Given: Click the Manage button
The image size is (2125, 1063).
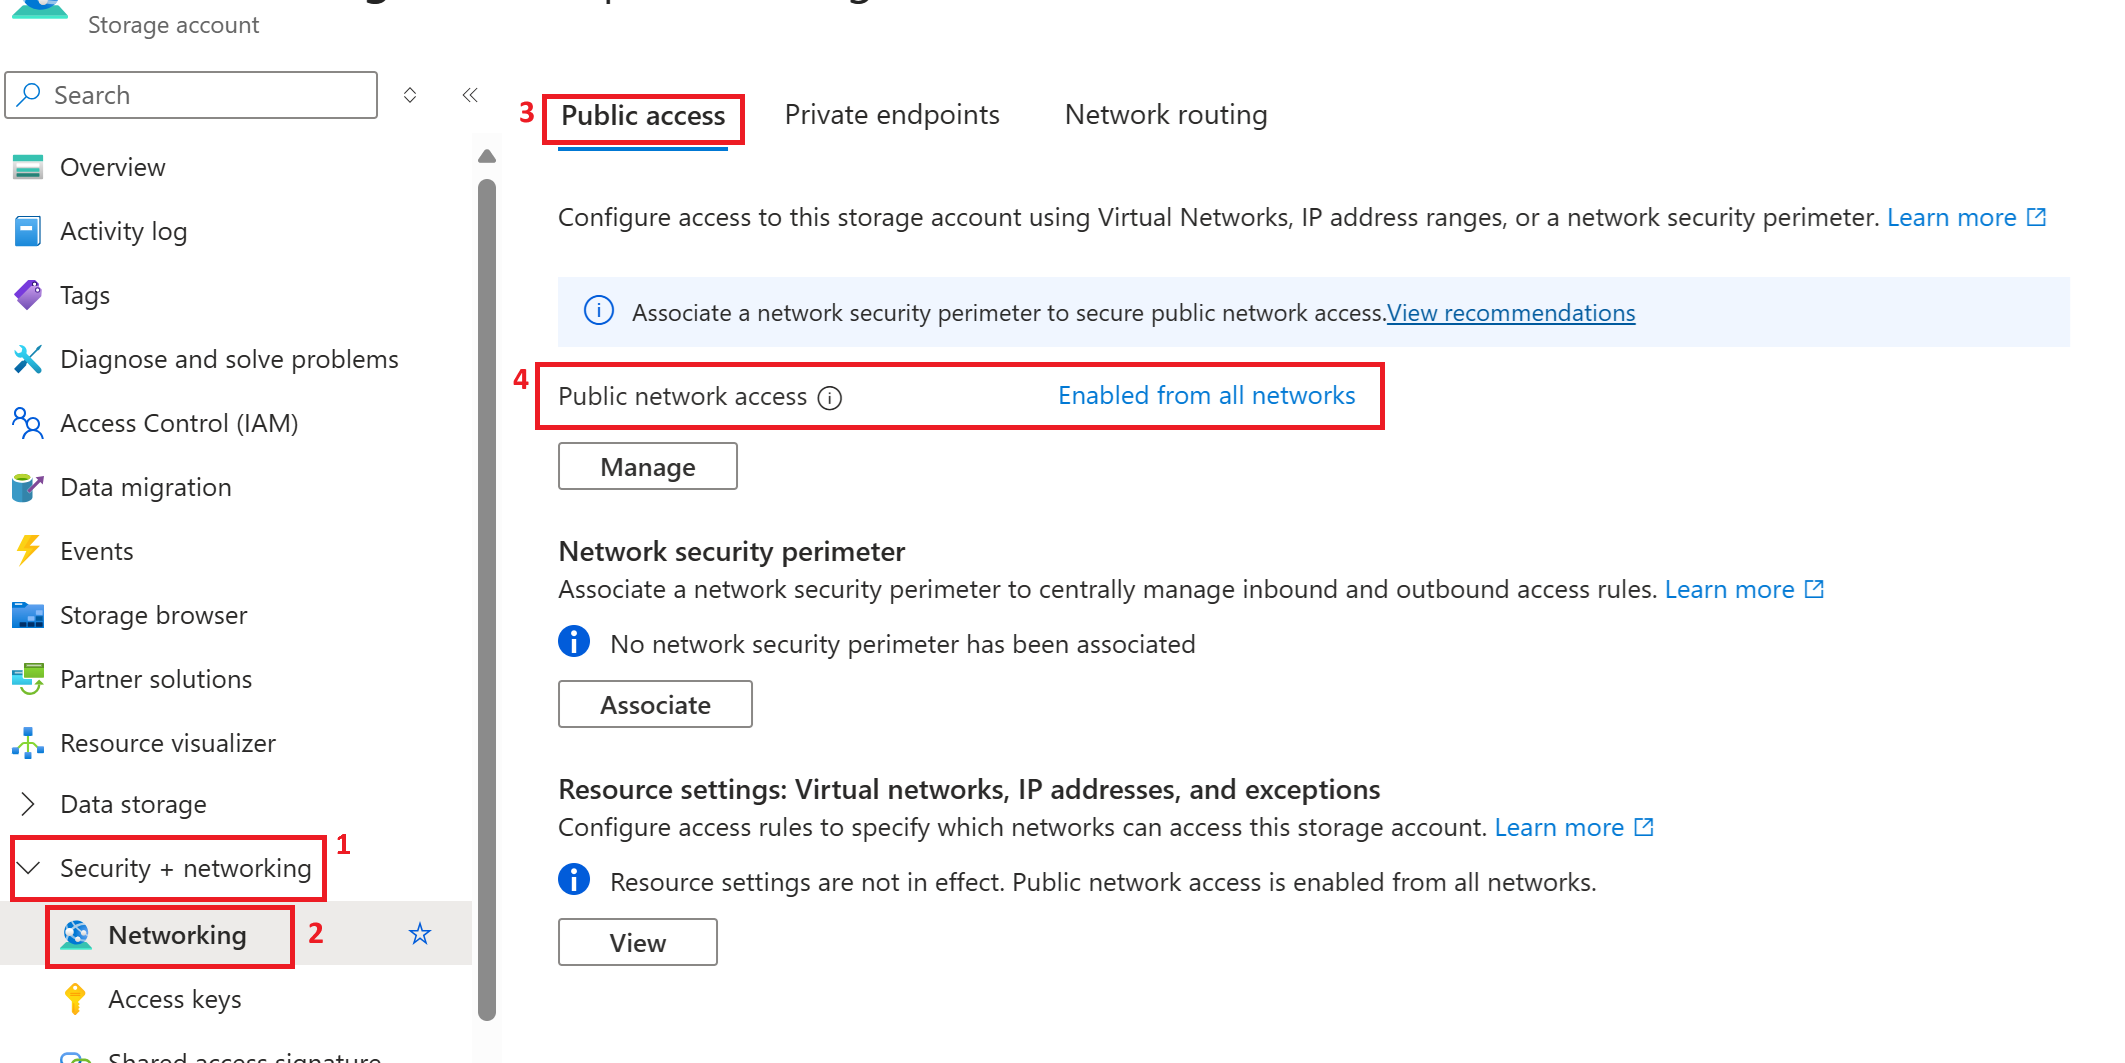Looking at the screenshot, I should (648, 467).
